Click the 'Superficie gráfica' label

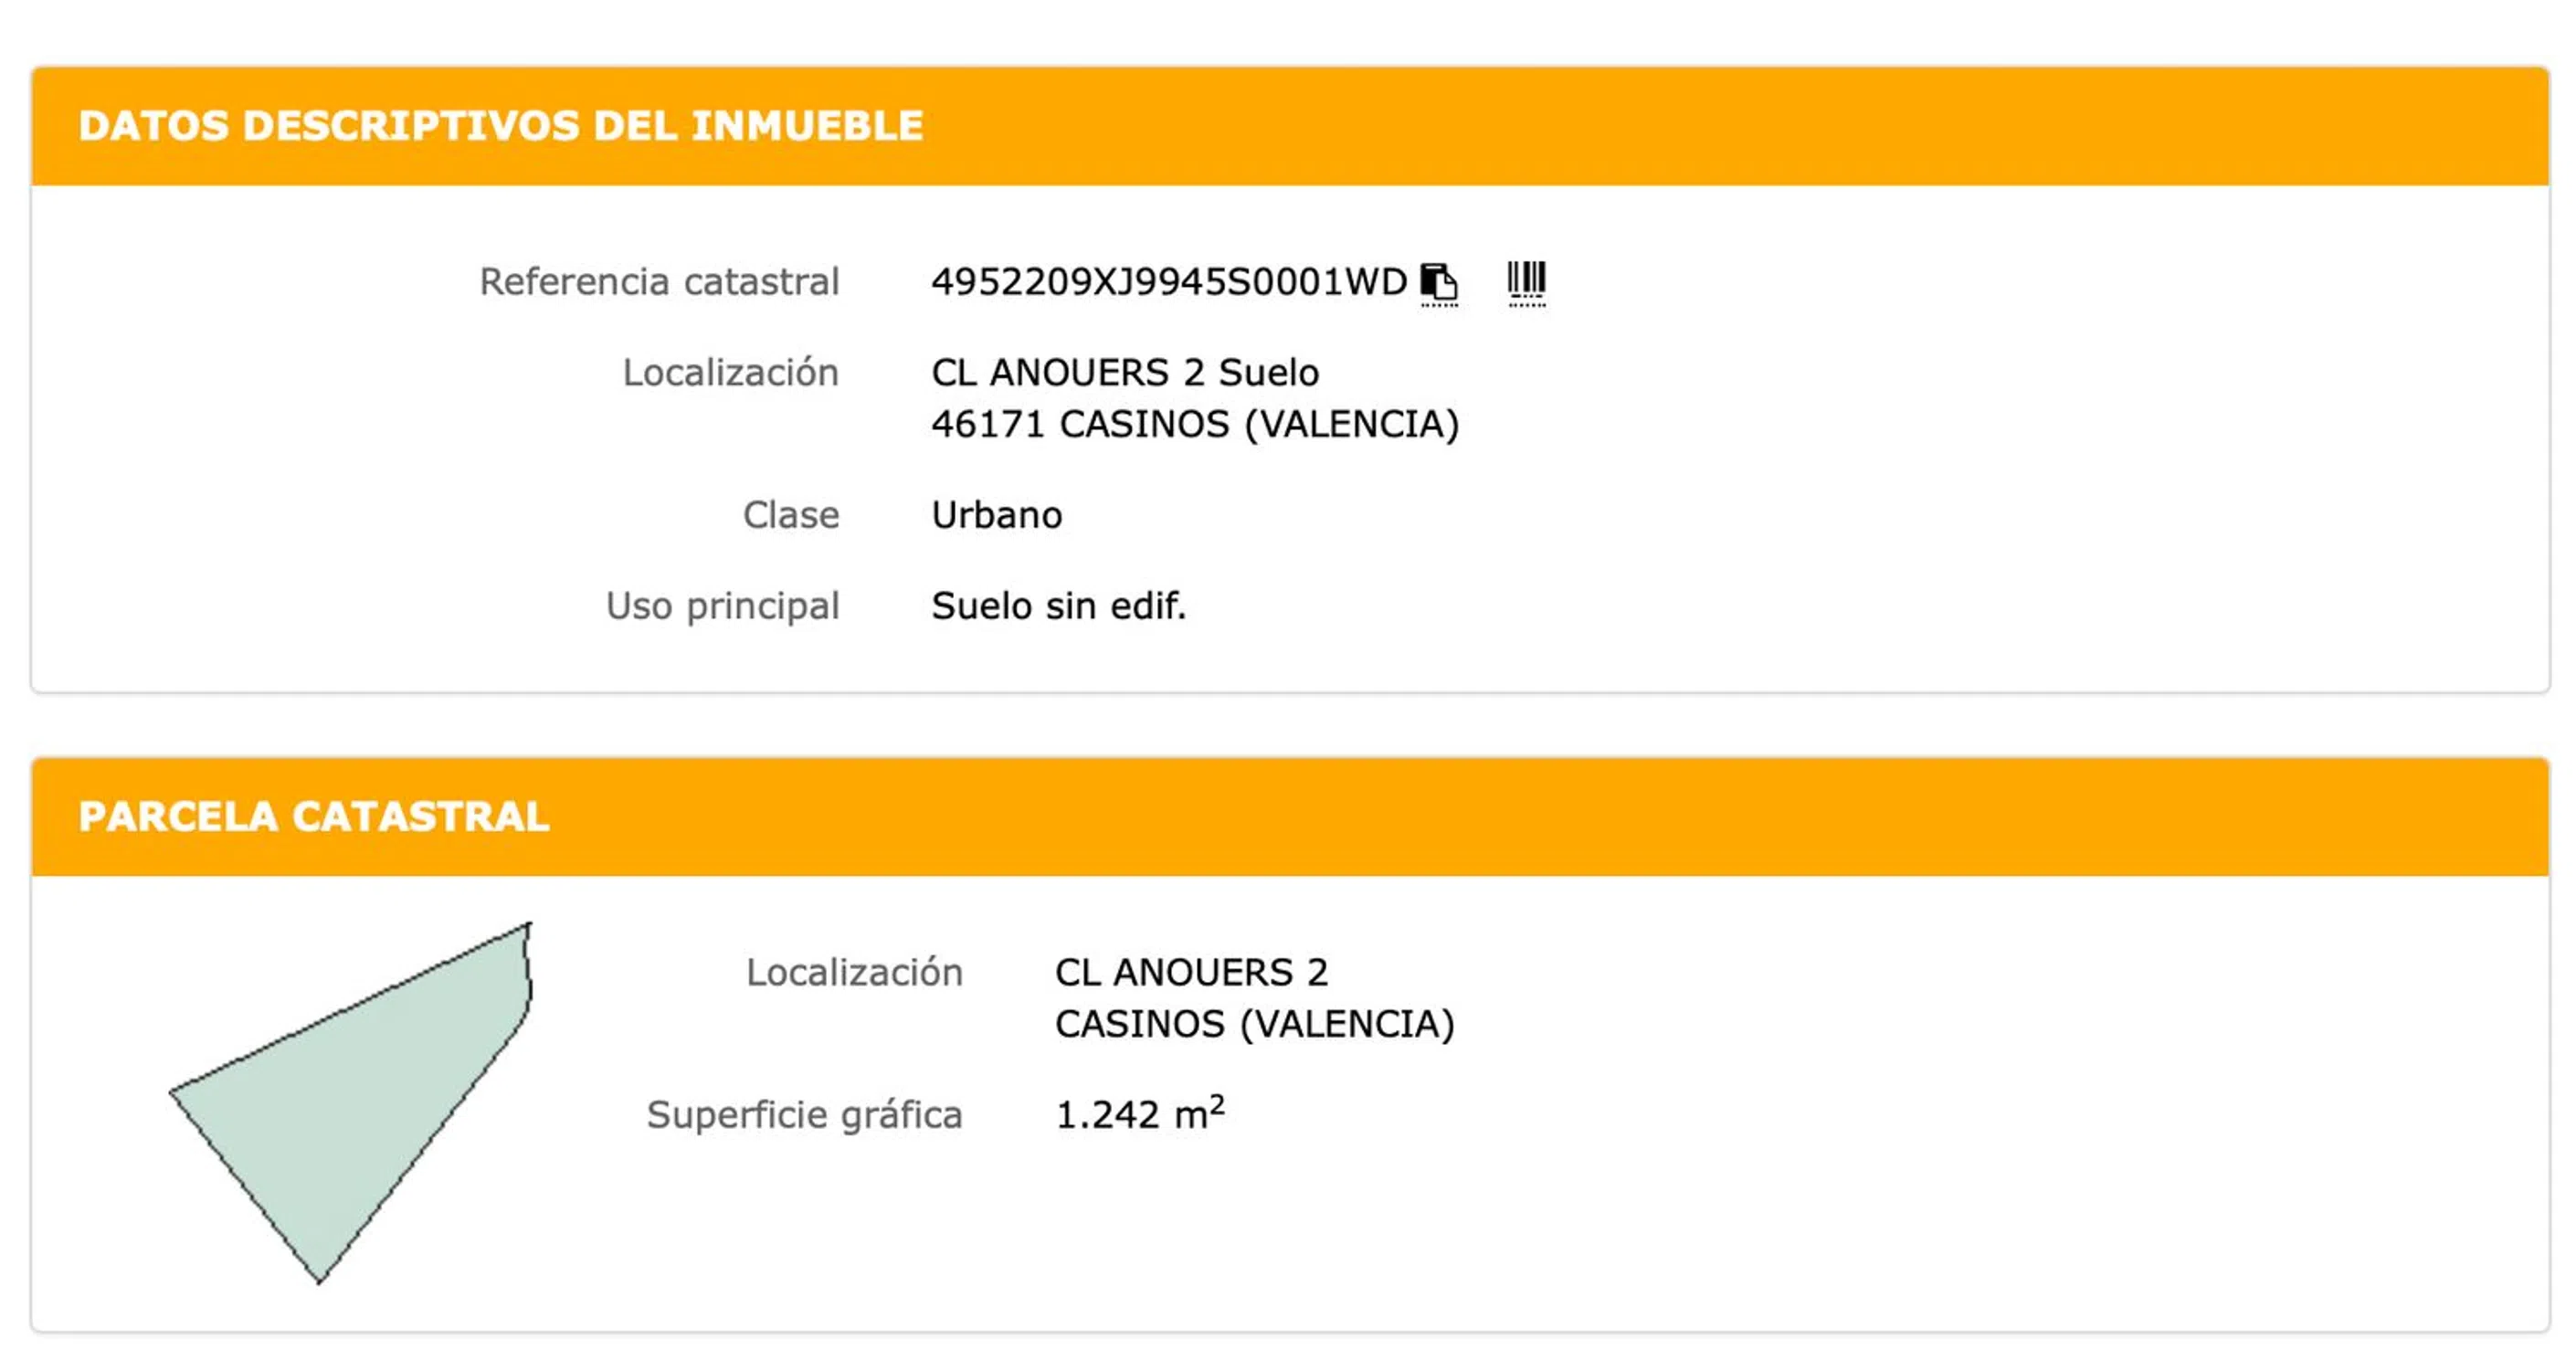[804, 1115]
